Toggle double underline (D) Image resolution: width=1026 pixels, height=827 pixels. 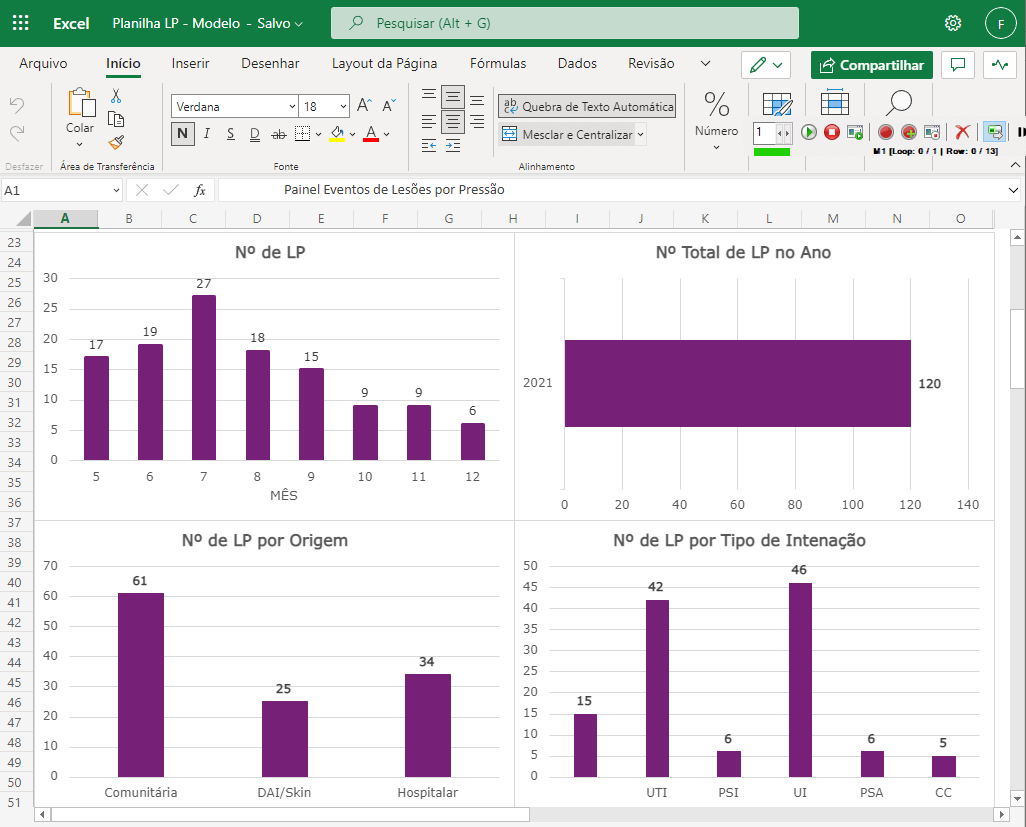pos(255,134)
